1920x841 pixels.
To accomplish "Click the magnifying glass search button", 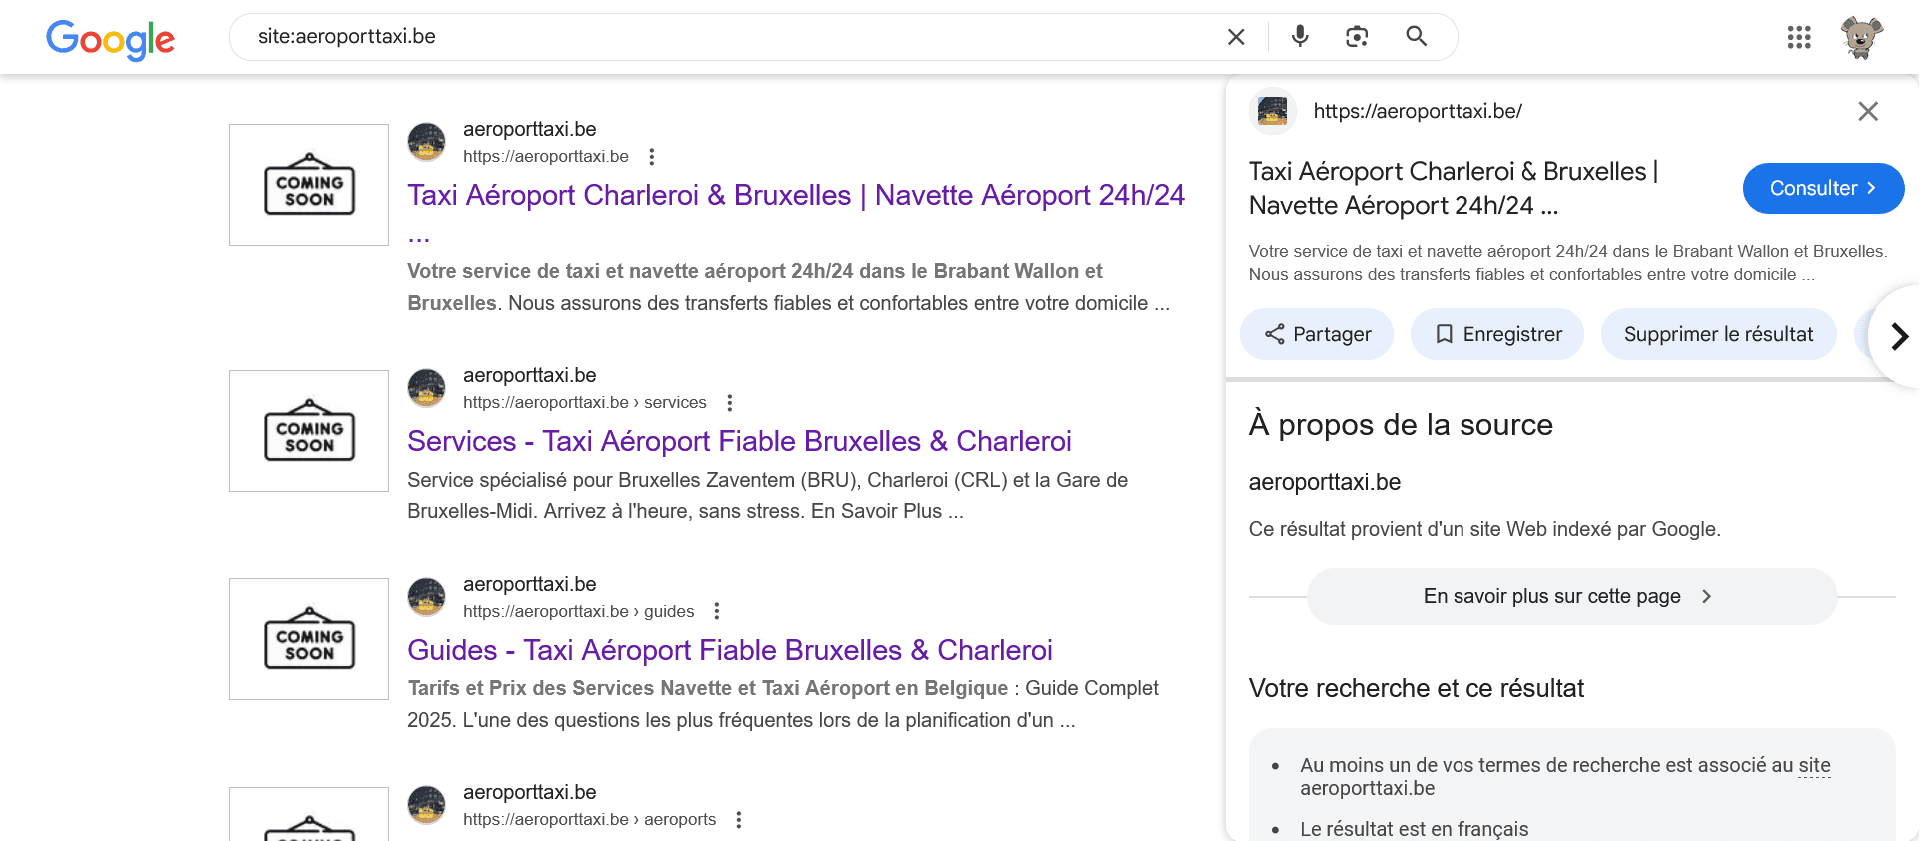I will tap(1416, 37).
